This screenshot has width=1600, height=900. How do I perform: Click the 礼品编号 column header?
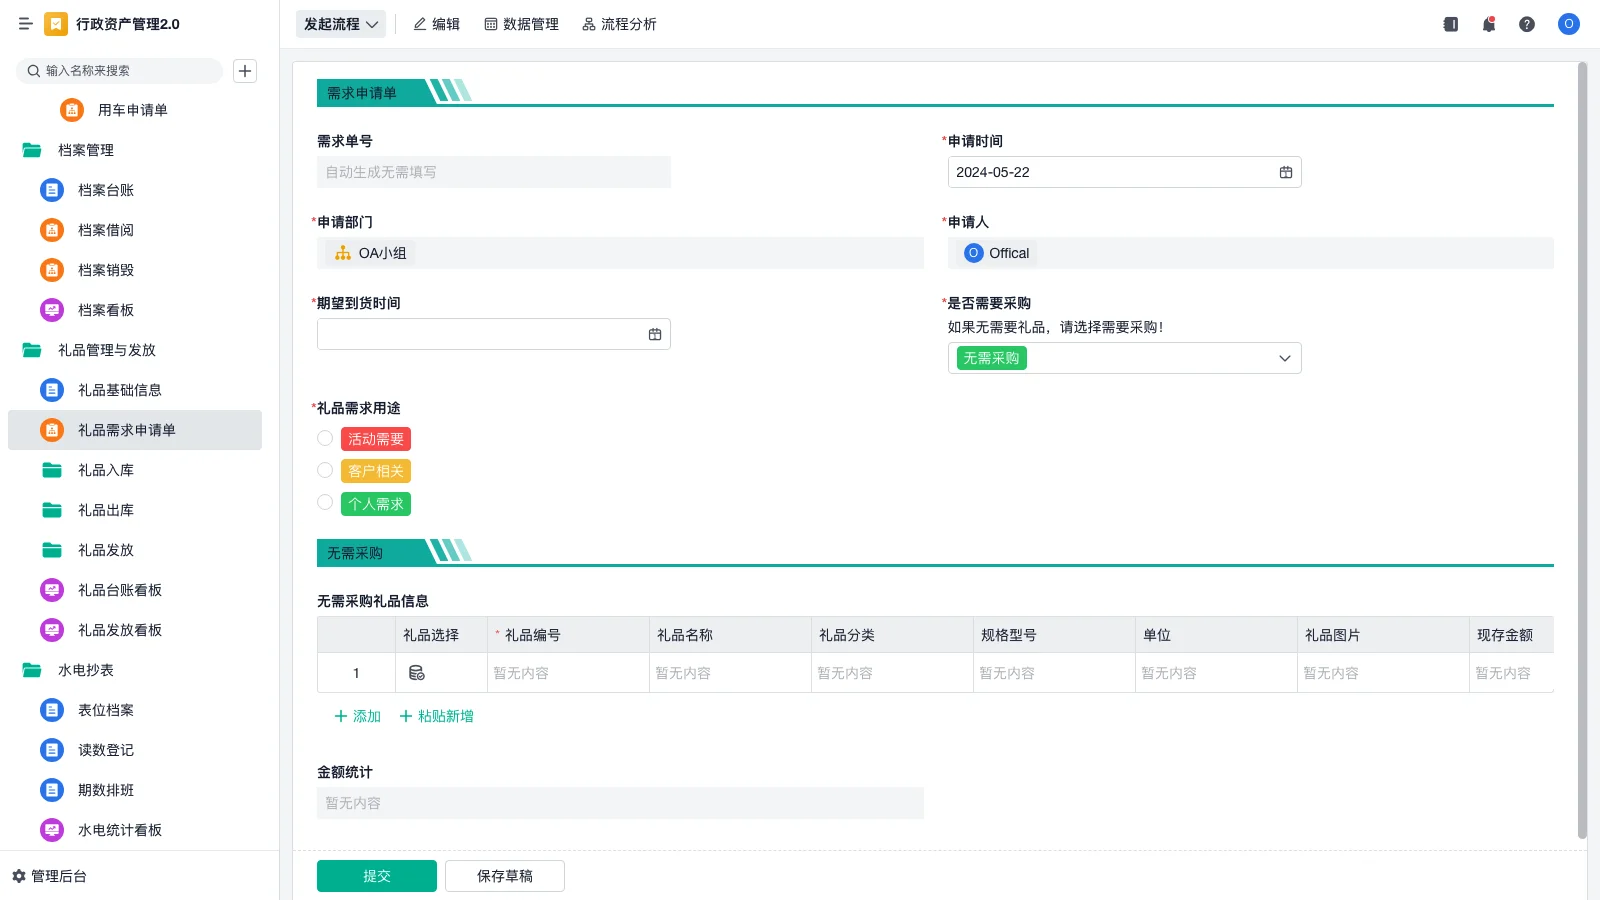tap(568, 635)
